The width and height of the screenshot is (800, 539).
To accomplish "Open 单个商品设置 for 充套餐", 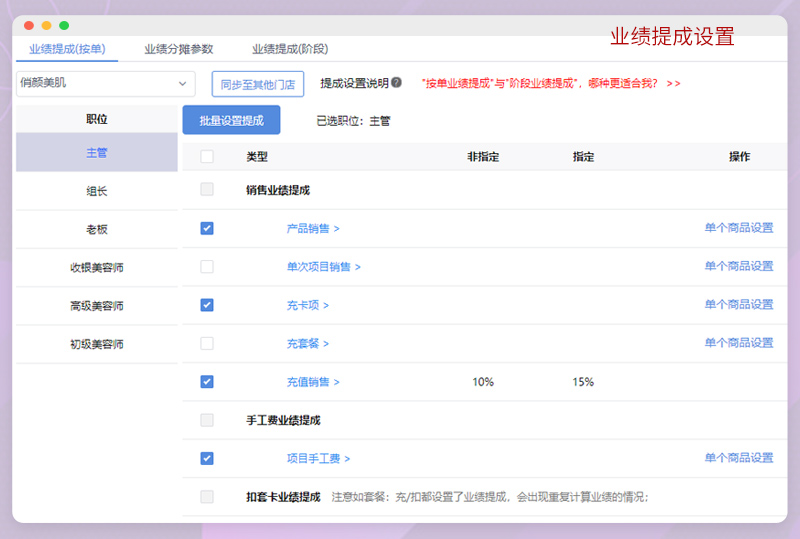I will click(739, 342).
